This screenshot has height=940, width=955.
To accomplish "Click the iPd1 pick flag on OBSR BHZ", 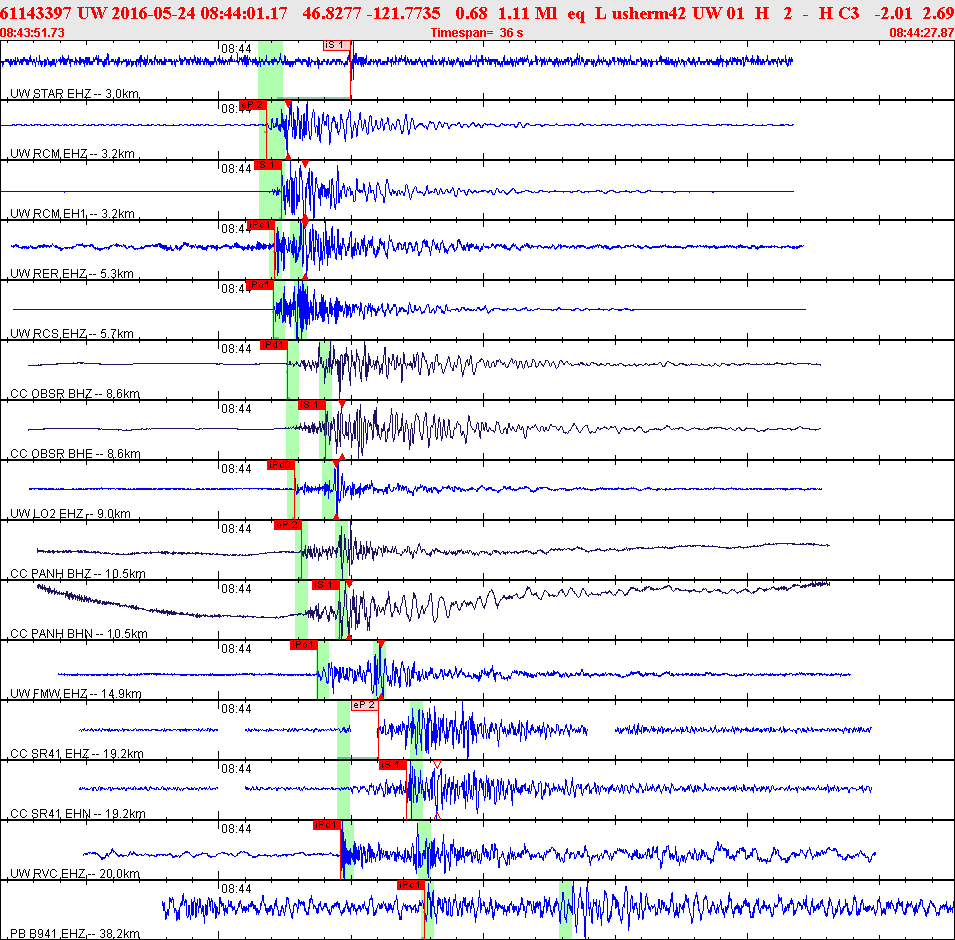I will click(x=273, y=345).
